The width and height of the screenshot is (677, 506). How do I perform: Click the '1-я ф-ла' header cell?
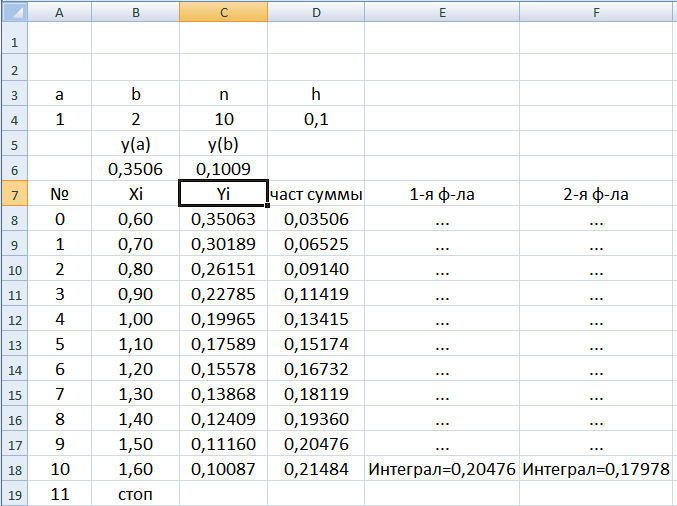[442, 194]
